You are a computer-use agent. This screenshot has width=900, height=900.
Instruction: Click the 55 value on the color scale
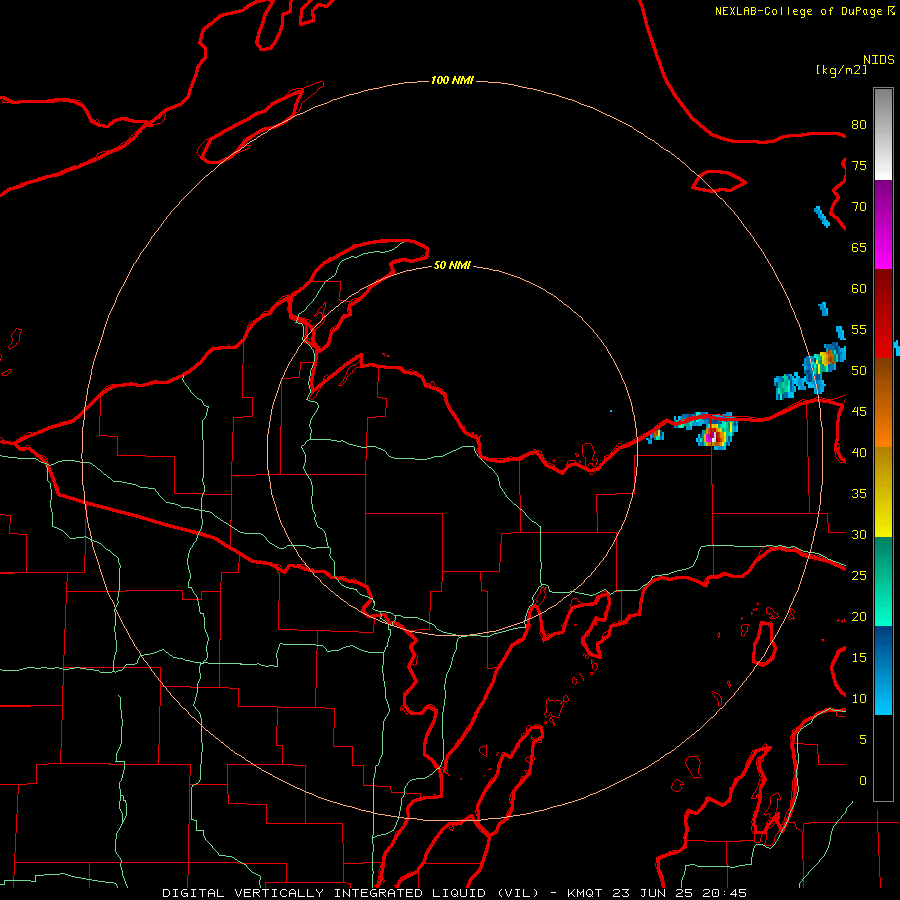859,329
